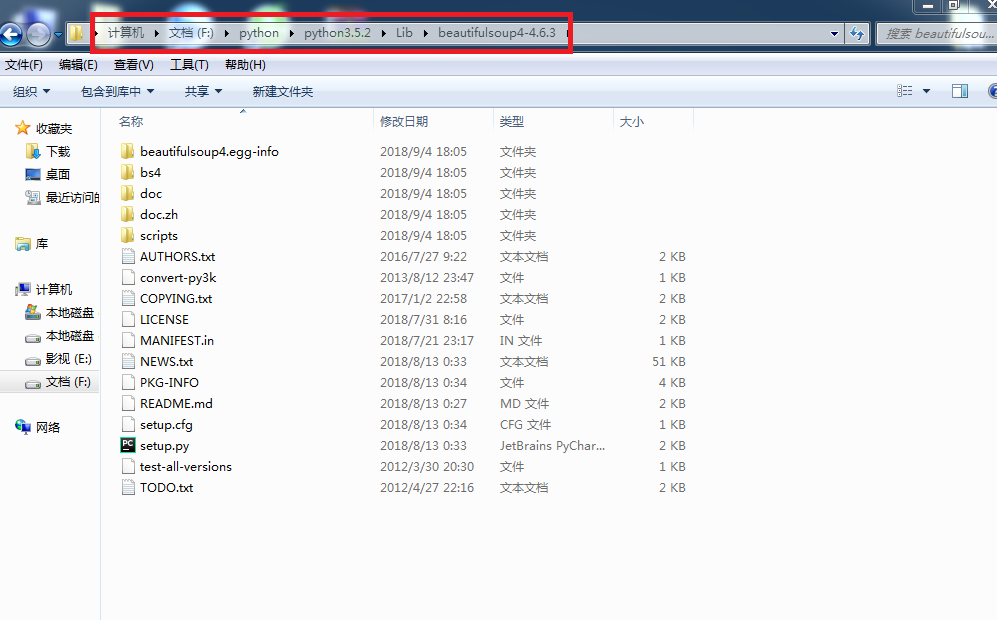Open the 查看(V) menu
This screenshot has height=620, width=997.
tap(134, 65)
